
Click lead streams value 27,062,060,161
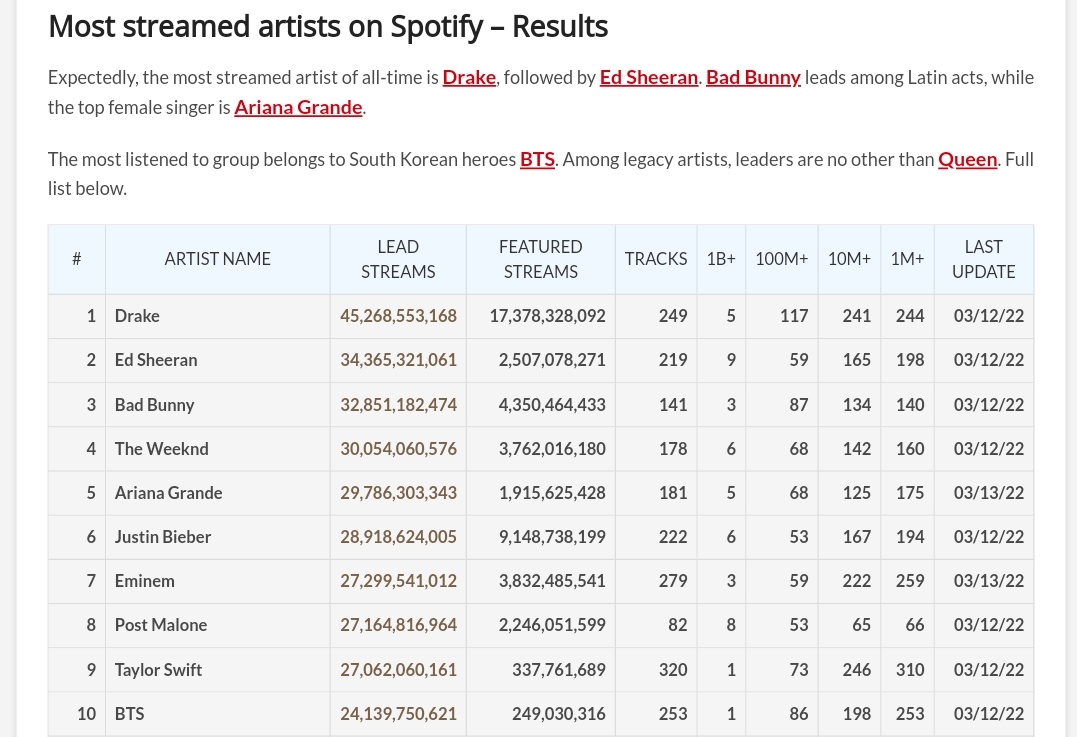tap(398, 670)
